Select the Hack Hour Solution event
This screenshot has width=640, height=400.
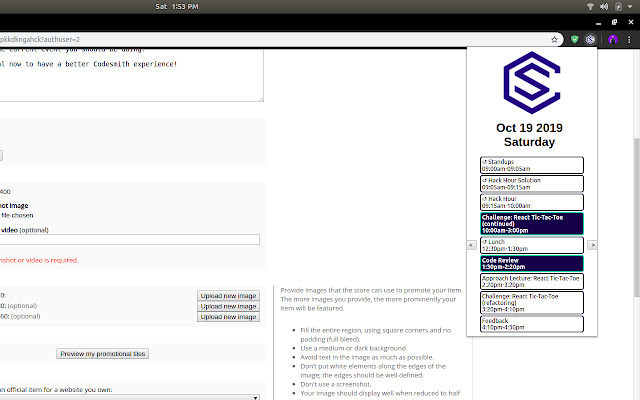point(532,184)
